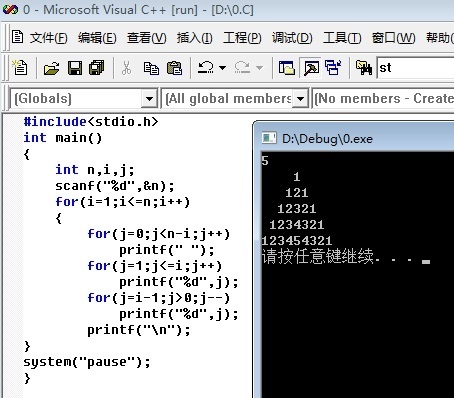This screenshot has width=454, height=398.
Task: Expand the All global members dropdown
Action: pyautogui.click(x=300, y=99)
